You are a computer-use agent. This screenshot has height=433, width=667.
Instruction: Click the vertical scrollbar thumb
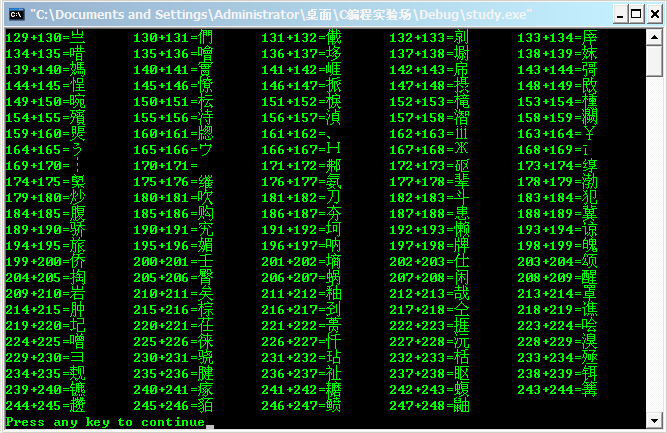653,62
